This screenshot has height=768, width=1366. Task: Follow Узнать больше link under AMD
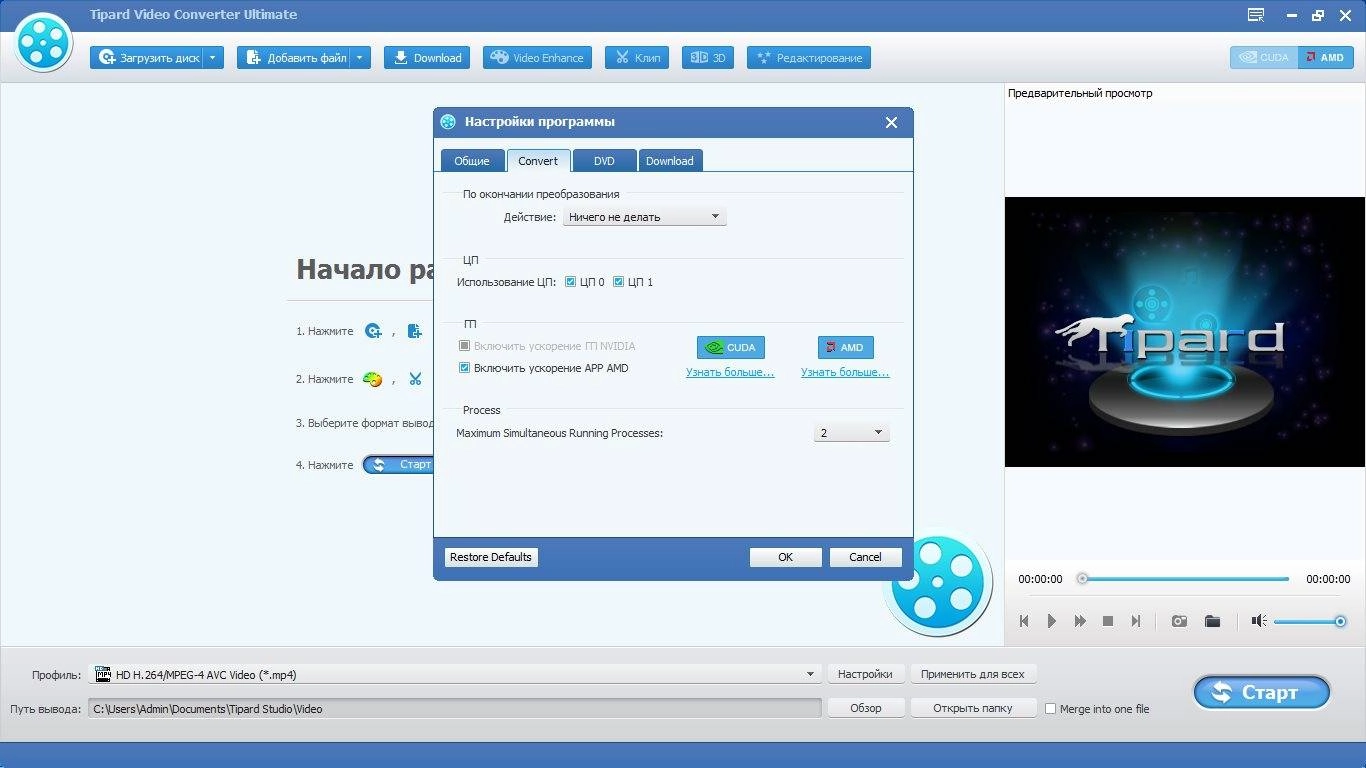click(845, 372)
